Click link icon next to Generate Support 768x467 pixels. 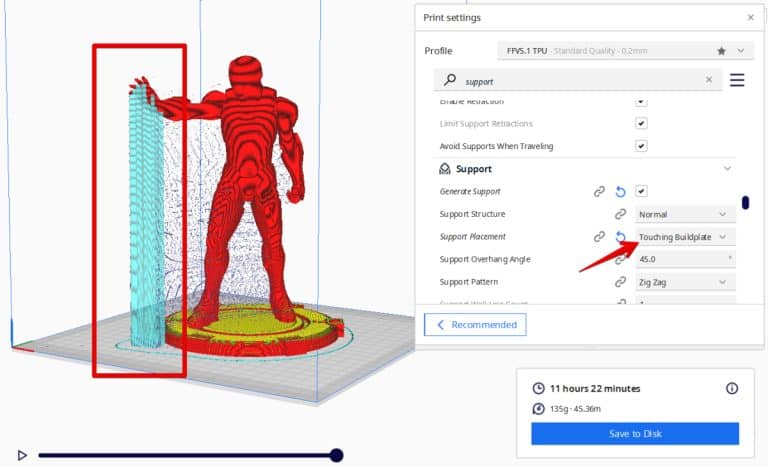(x=599, y=192)
